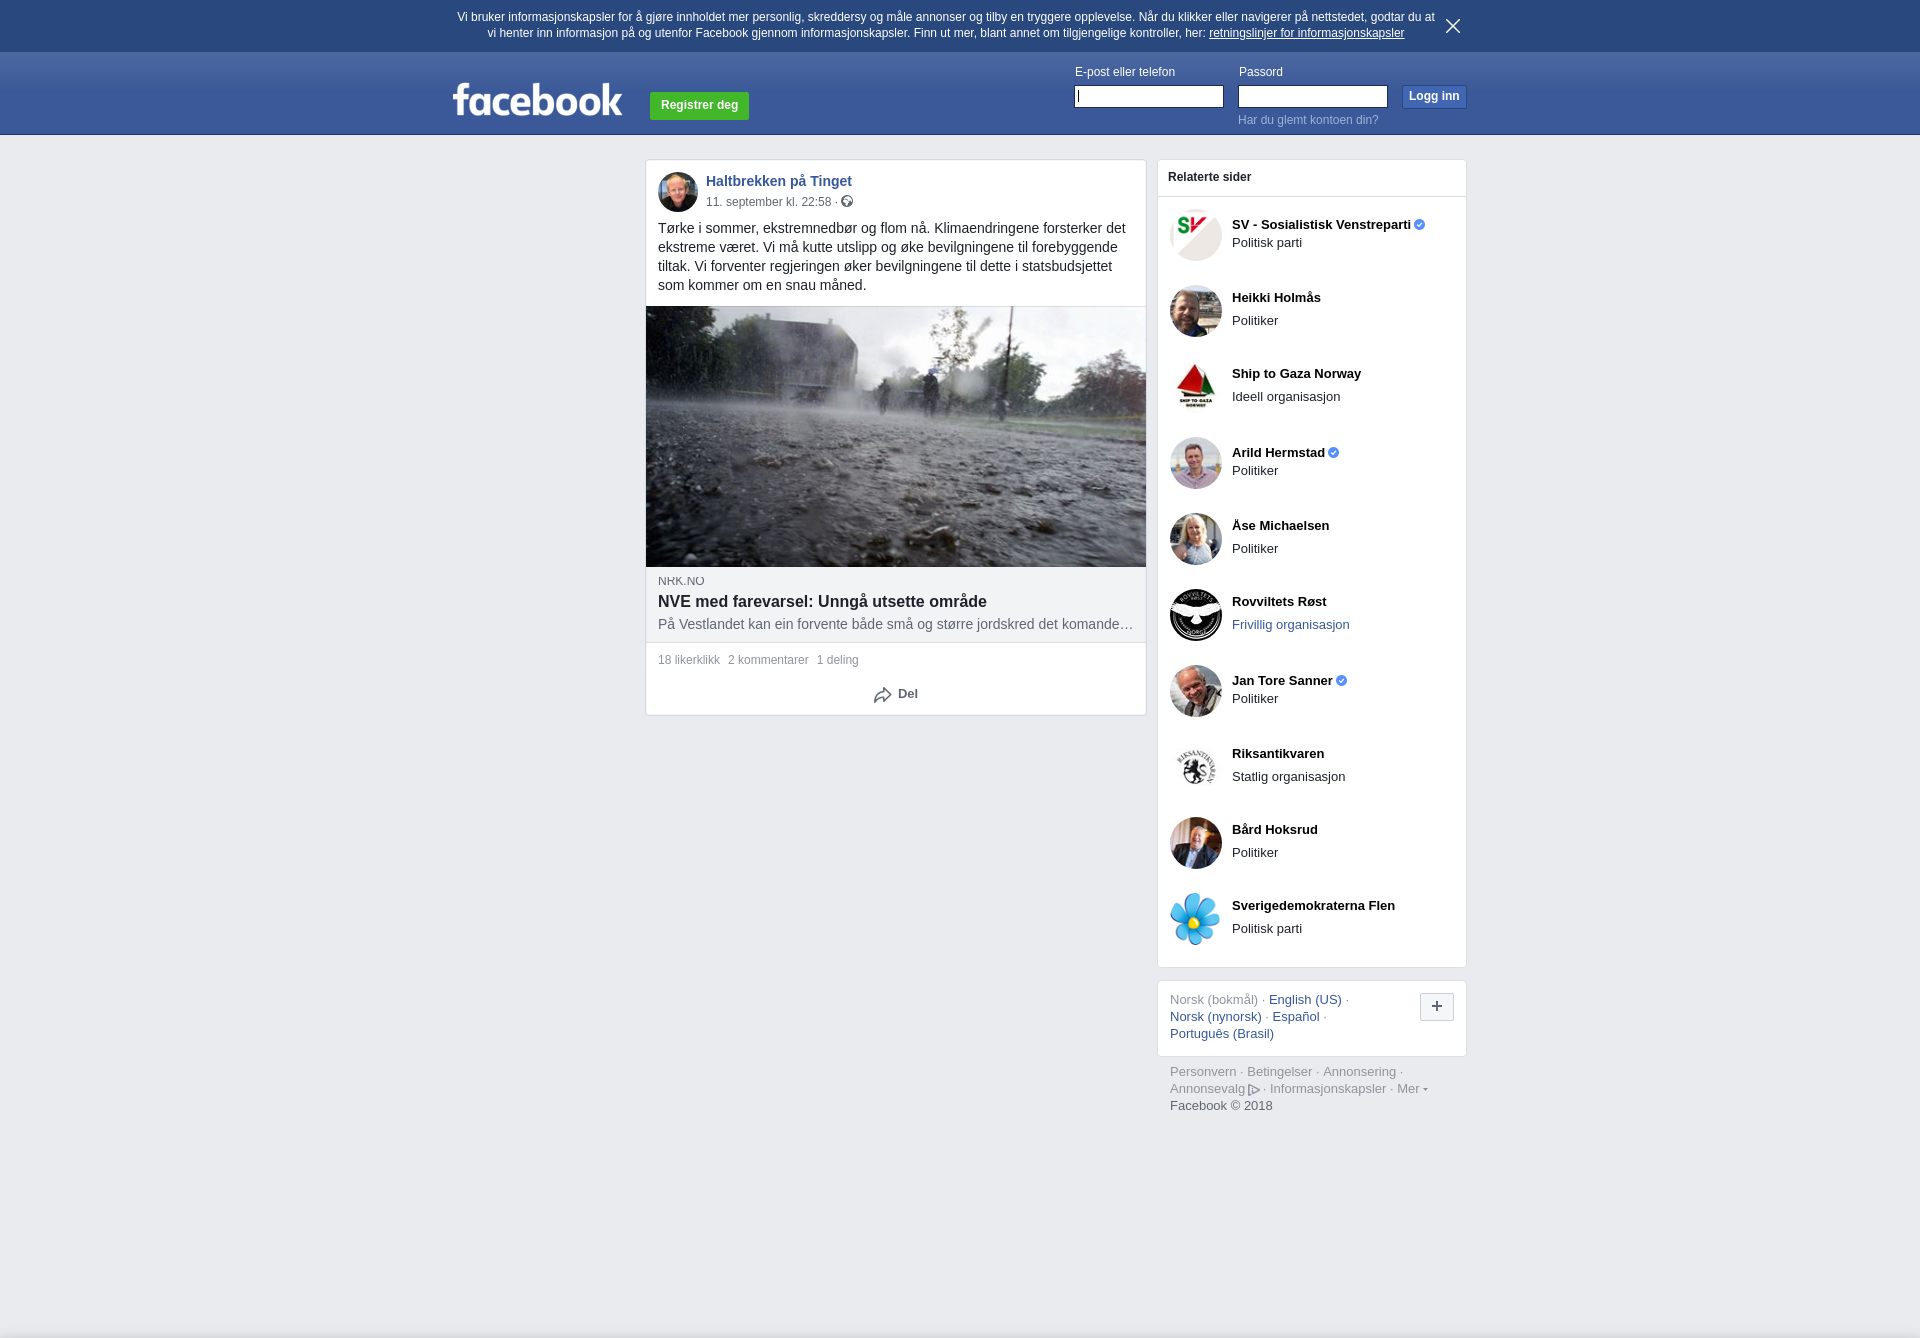Open Ship to Gaza Norway logo

coord(1196,387)
